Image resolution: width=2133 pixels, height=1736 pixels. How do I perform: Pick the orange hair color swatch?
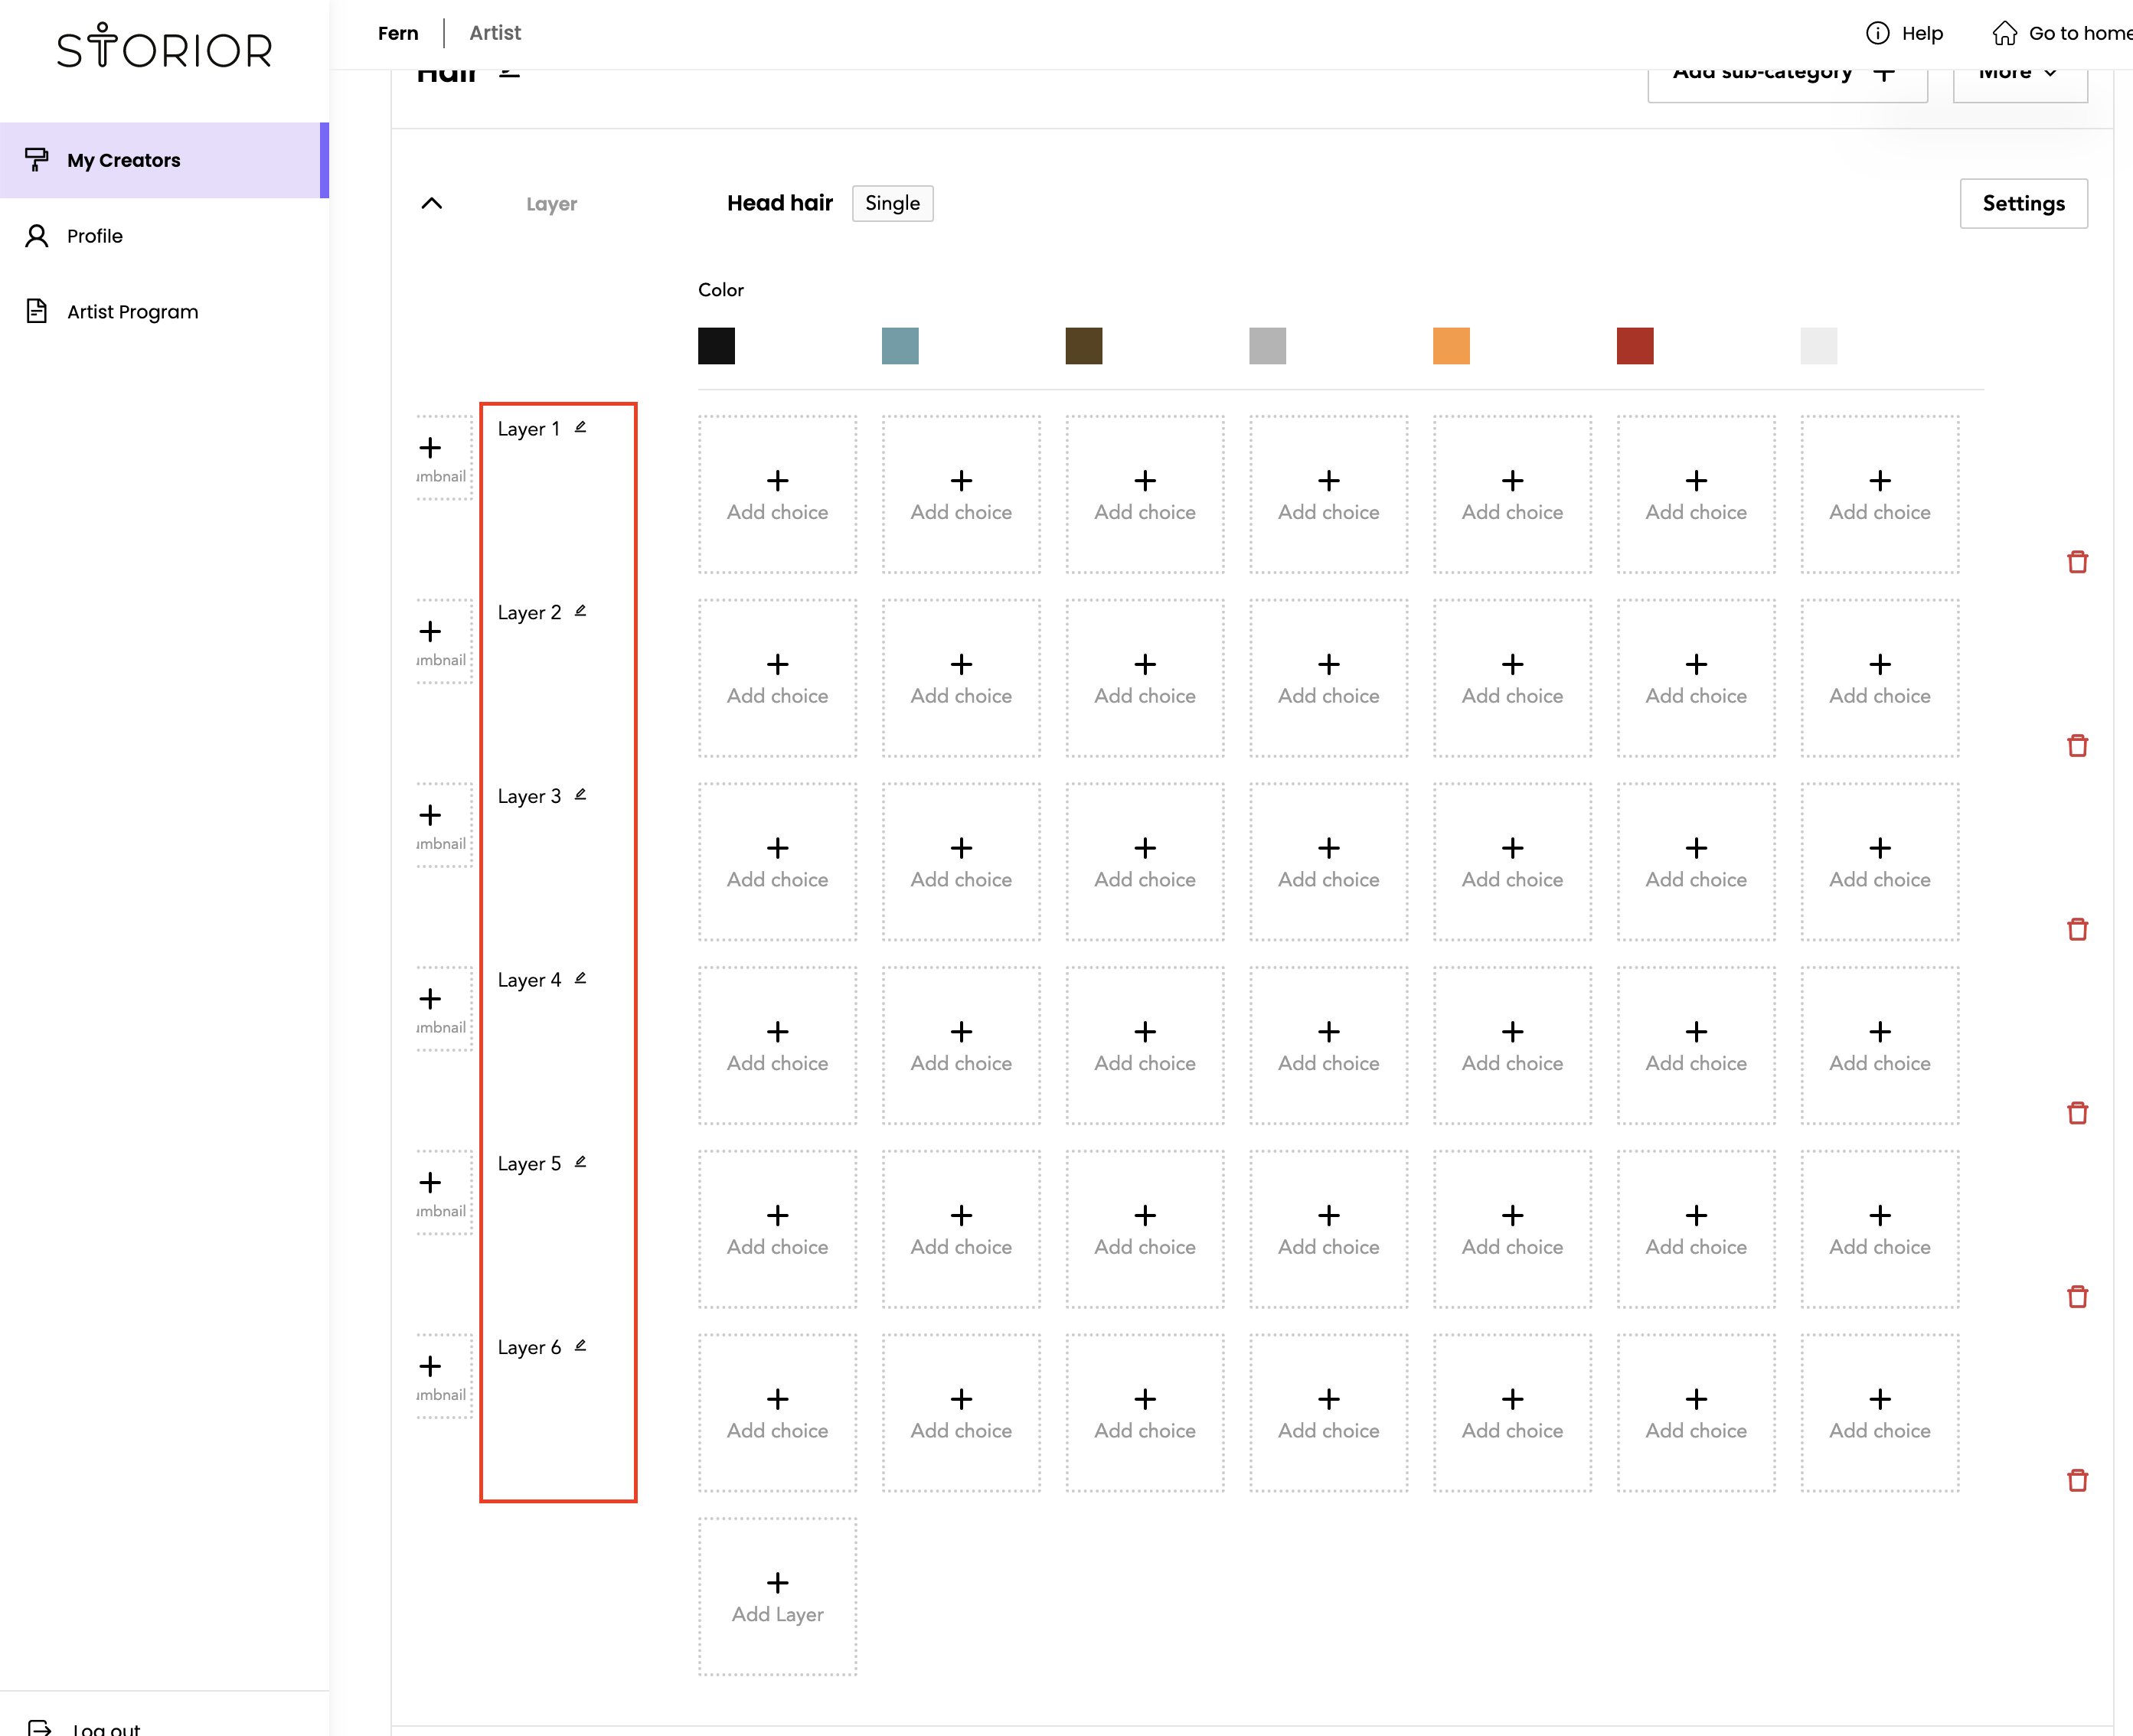pos(1451,346)
